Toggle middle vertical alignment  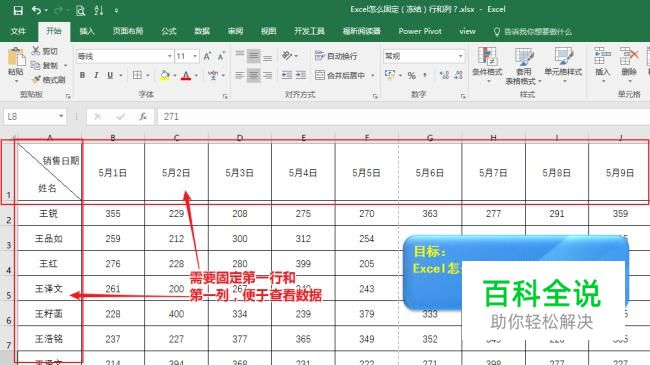tap(253, 56)
